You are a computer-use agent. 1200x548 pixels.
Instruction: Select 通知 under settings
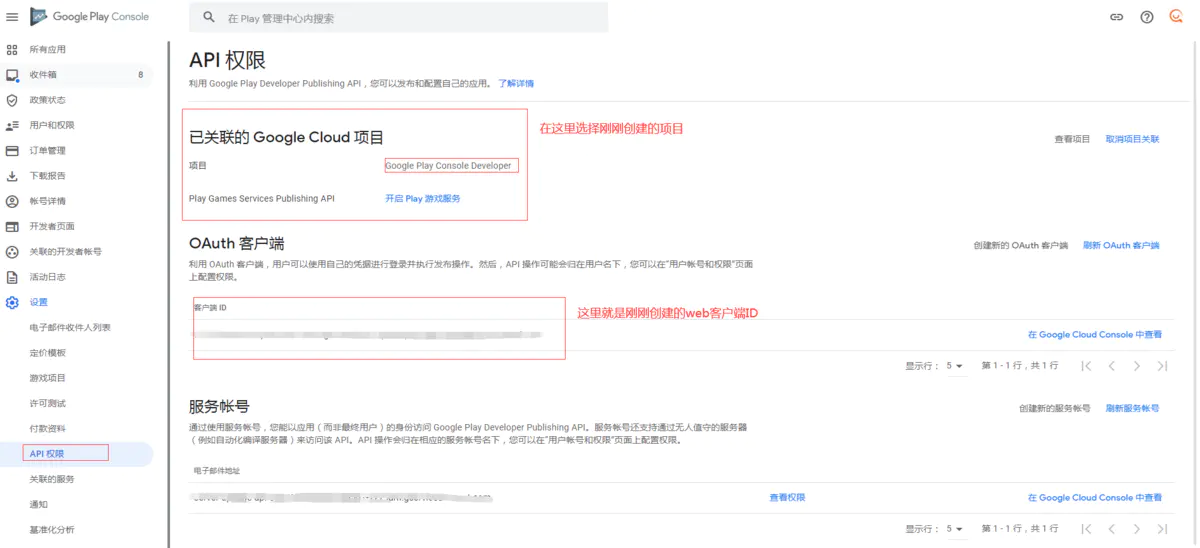[39, 504]
